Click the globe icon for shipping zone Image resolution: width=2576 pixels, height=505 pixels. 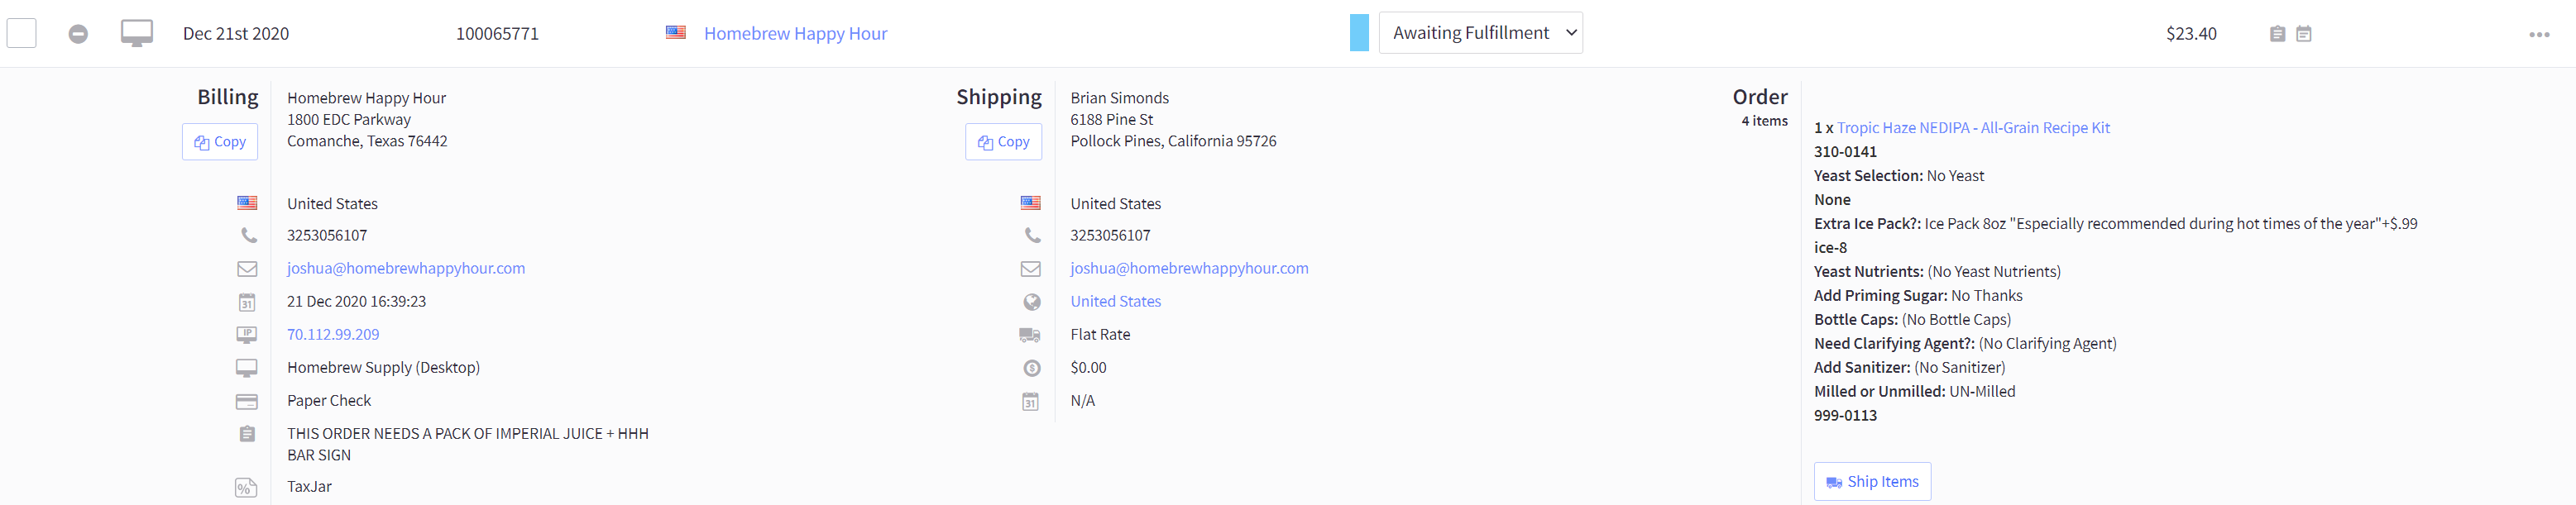coord(1031,302)
